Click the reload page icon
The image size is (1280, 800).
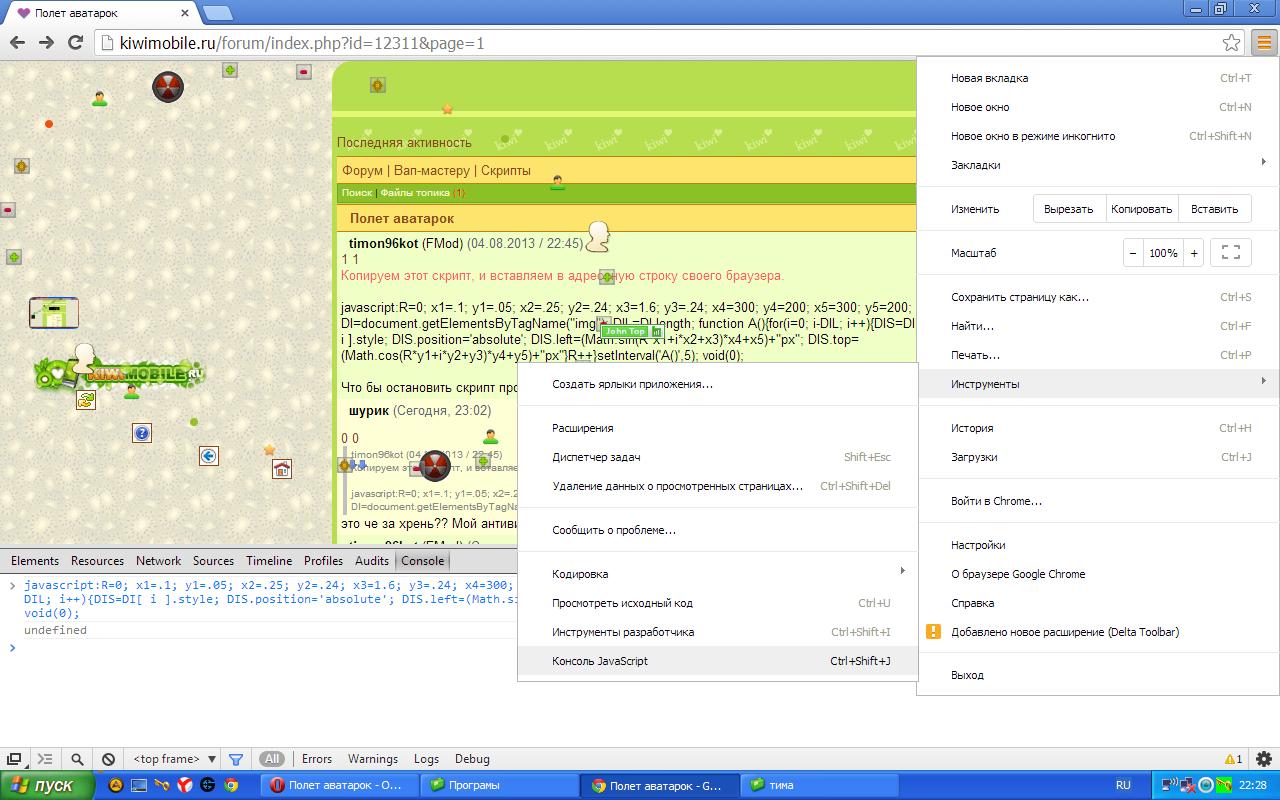(75, 42)
